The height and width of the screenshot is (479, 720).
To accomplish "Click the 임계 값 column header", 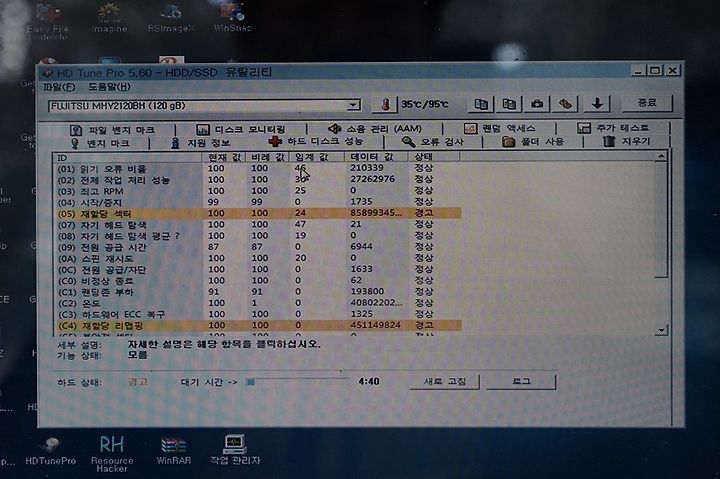I will tap(316, 157).
